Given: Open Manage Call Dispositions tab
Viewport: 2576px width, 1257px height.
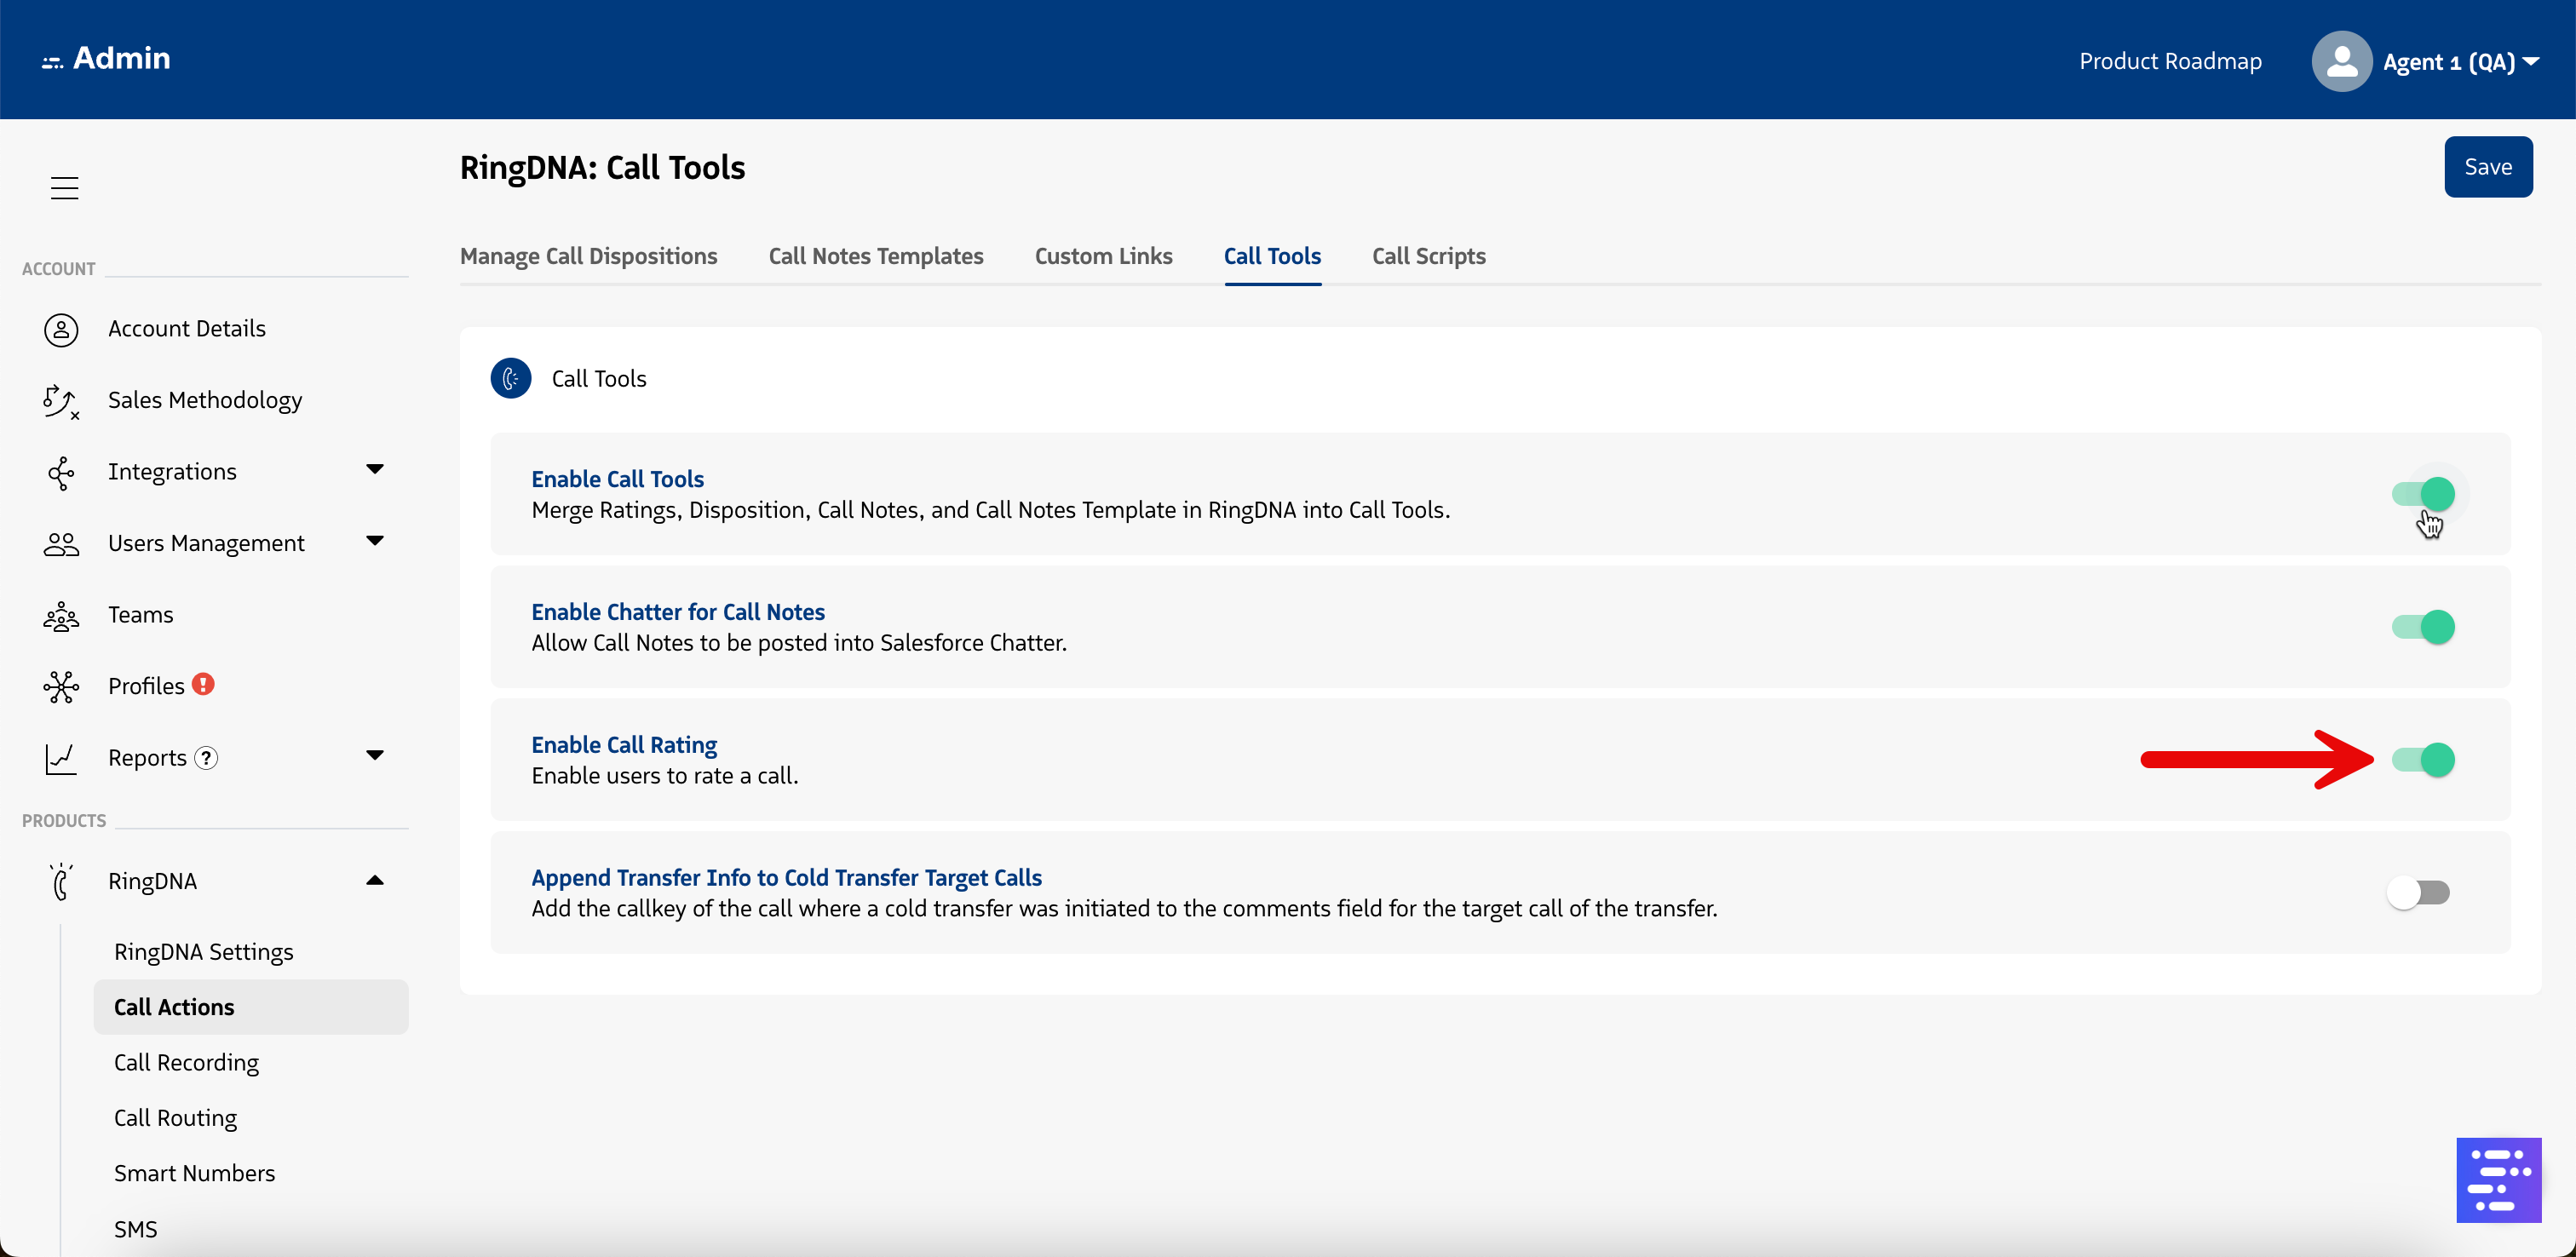Looking at the screenshot, I should [x=588, y=257].
